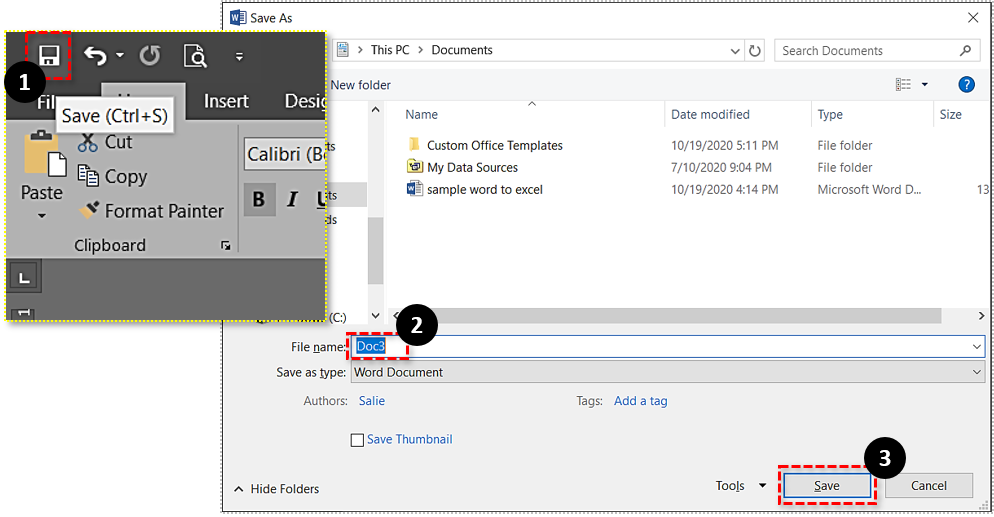
Task: Open Customize Quick Access Toolbar dropdown
Action: point(239,57)
